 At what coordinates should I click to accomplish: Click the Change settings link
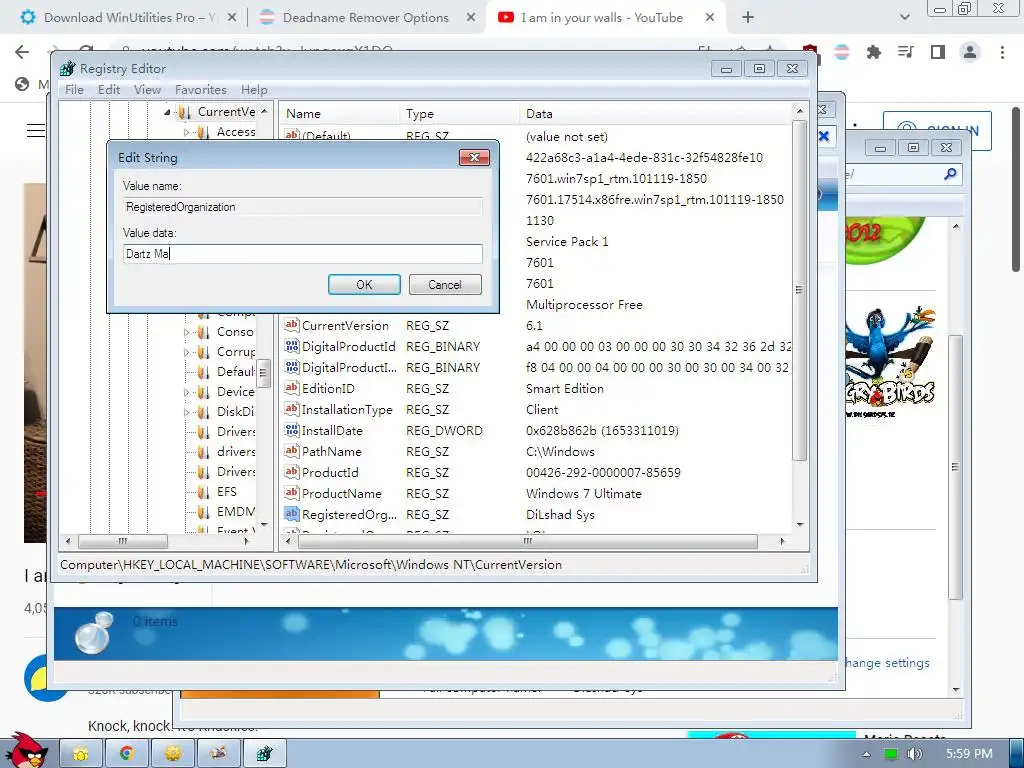point(888,663)
